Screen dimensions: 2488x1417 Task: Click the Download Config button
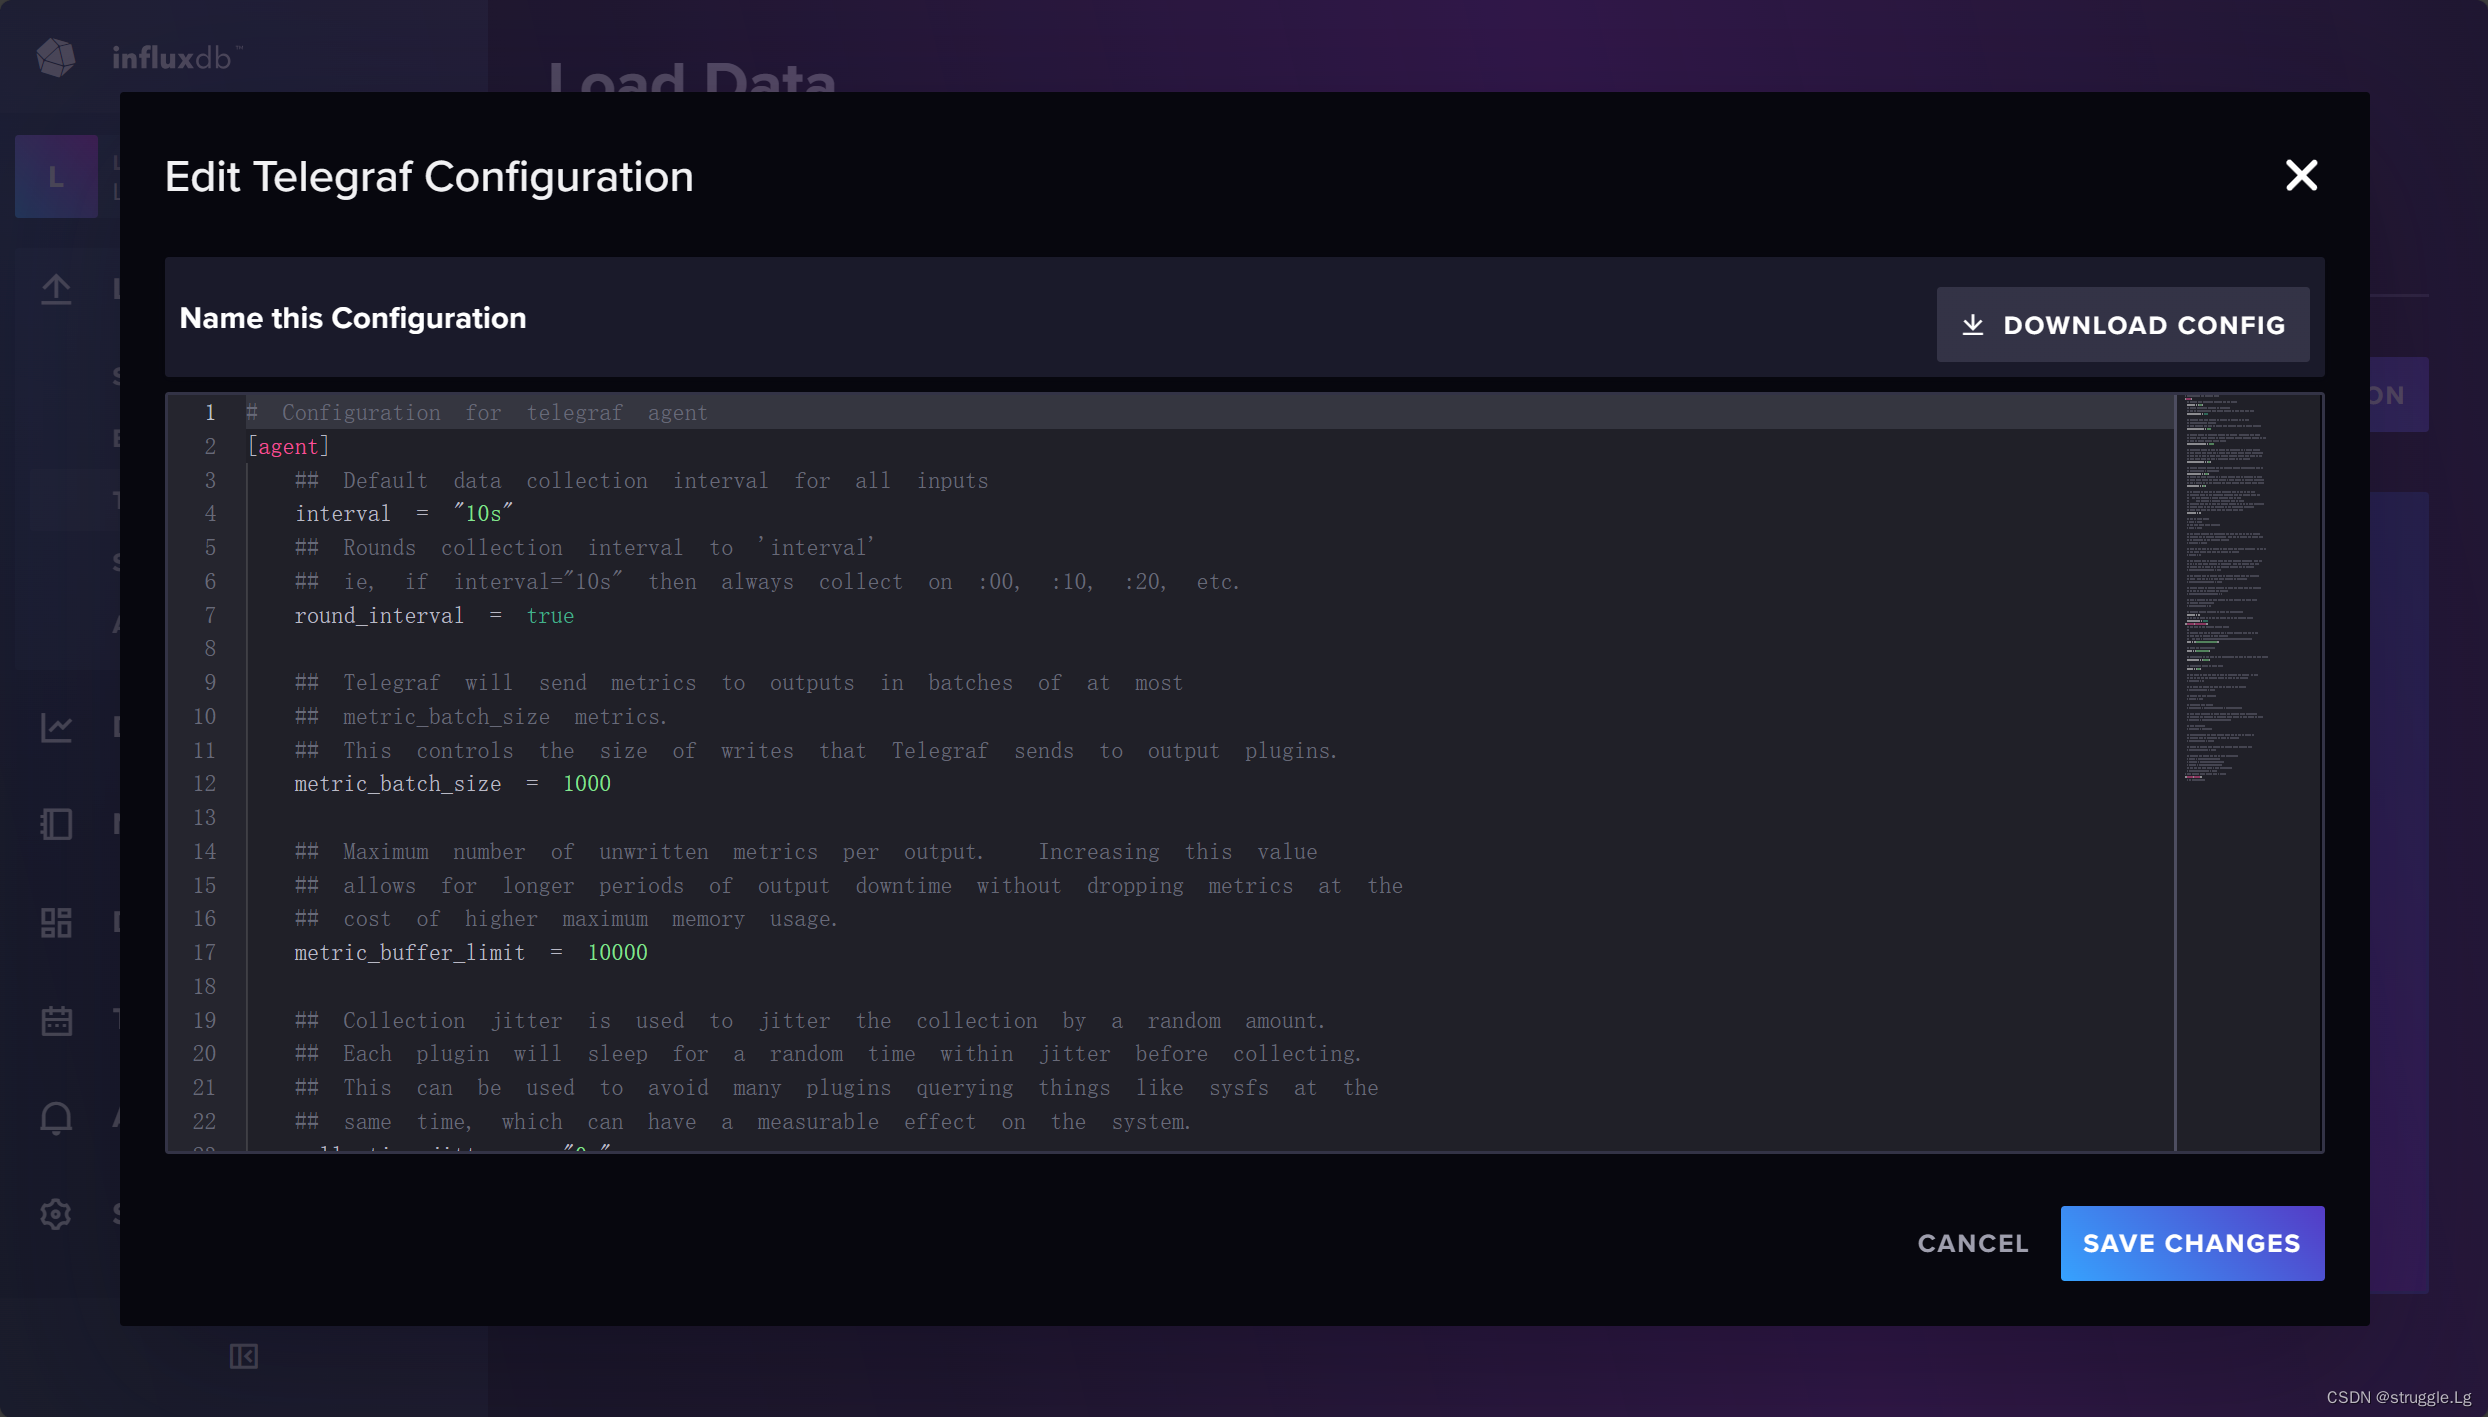coord(2122,325)
